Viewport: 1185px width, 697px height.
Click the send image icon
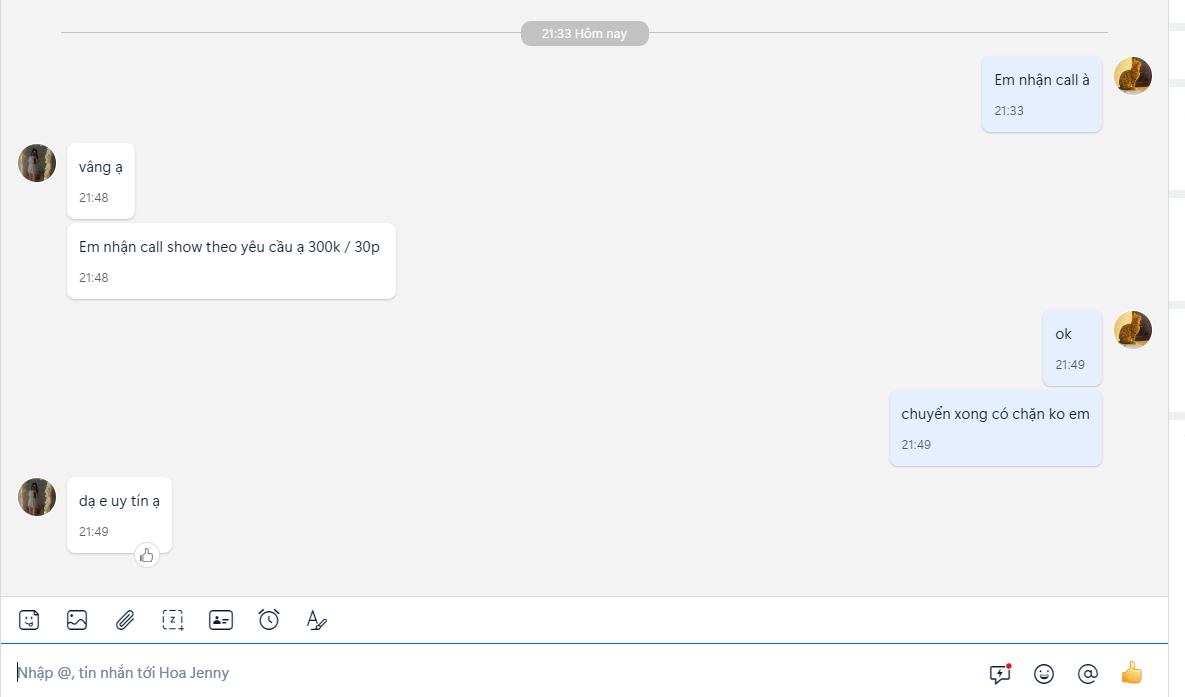77,620
